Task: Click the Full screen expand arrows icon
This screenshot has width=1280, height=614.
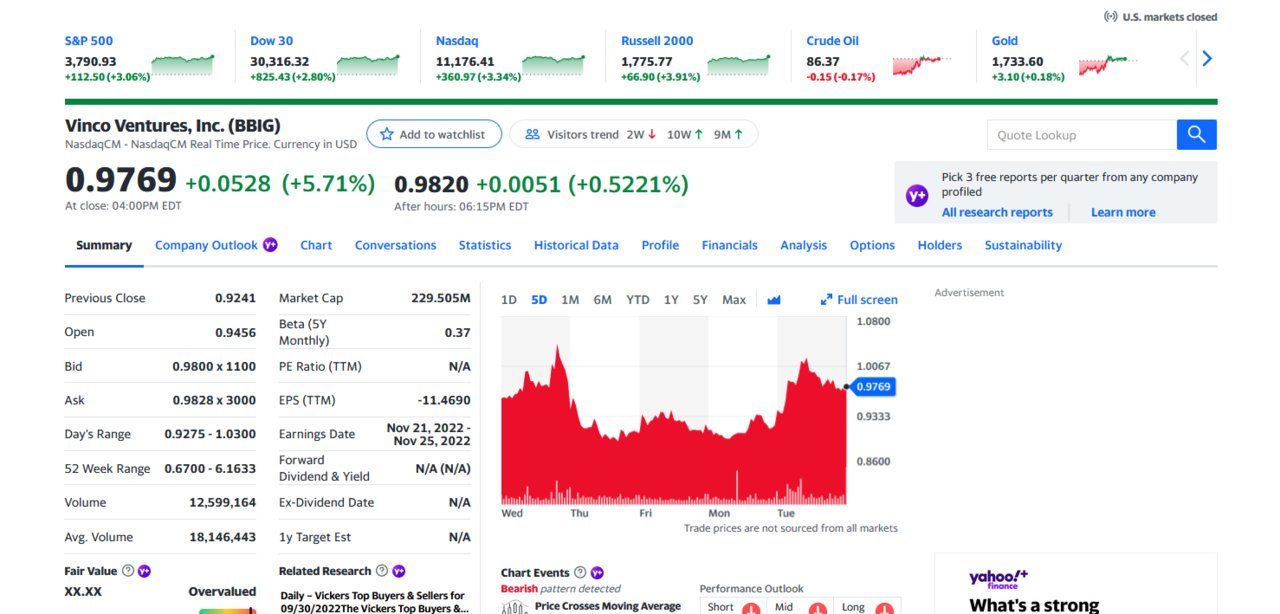Action: coord(826,300)
